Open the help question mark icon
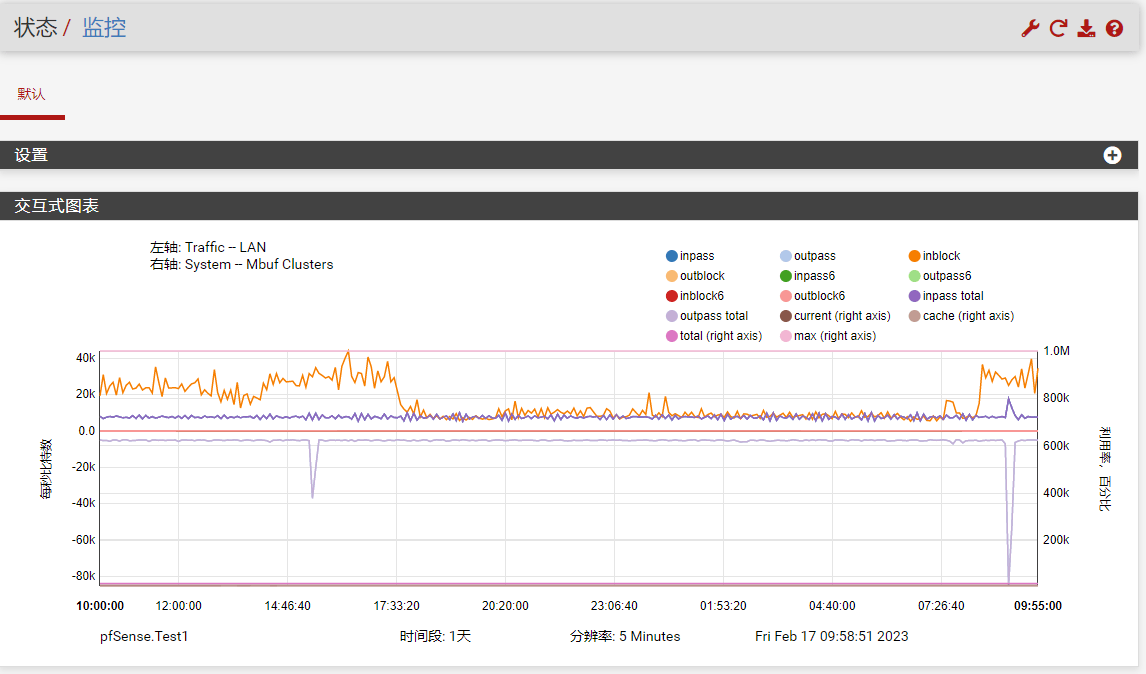Viewport: 1146px width, 674px height. click(x=1114, y=29)
